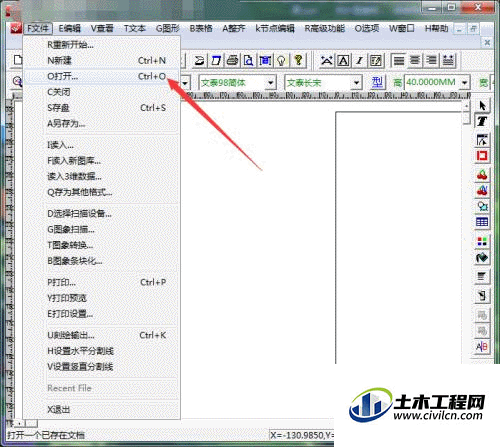Click the yellow question mark help icon
Screen dimensions: 500x447
298,60
